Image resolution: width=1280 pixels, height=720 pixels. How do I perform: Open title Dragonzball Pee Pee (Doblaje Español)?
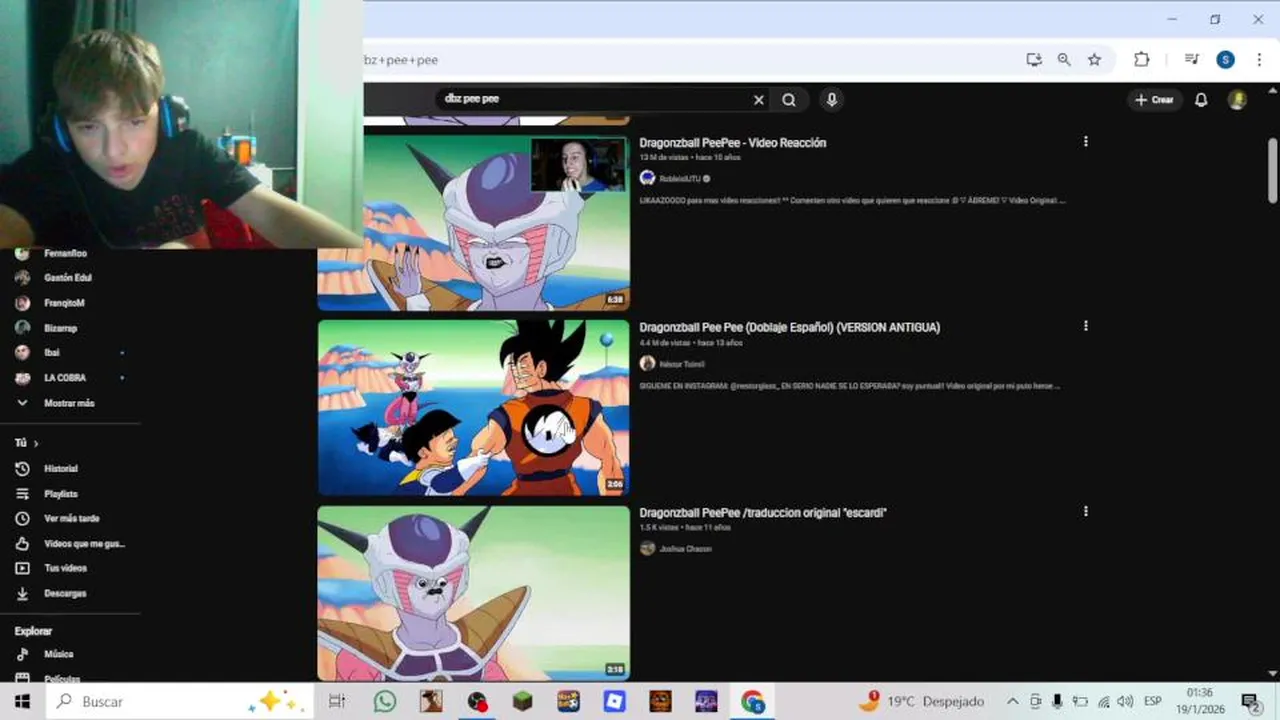tap(790, 327)
